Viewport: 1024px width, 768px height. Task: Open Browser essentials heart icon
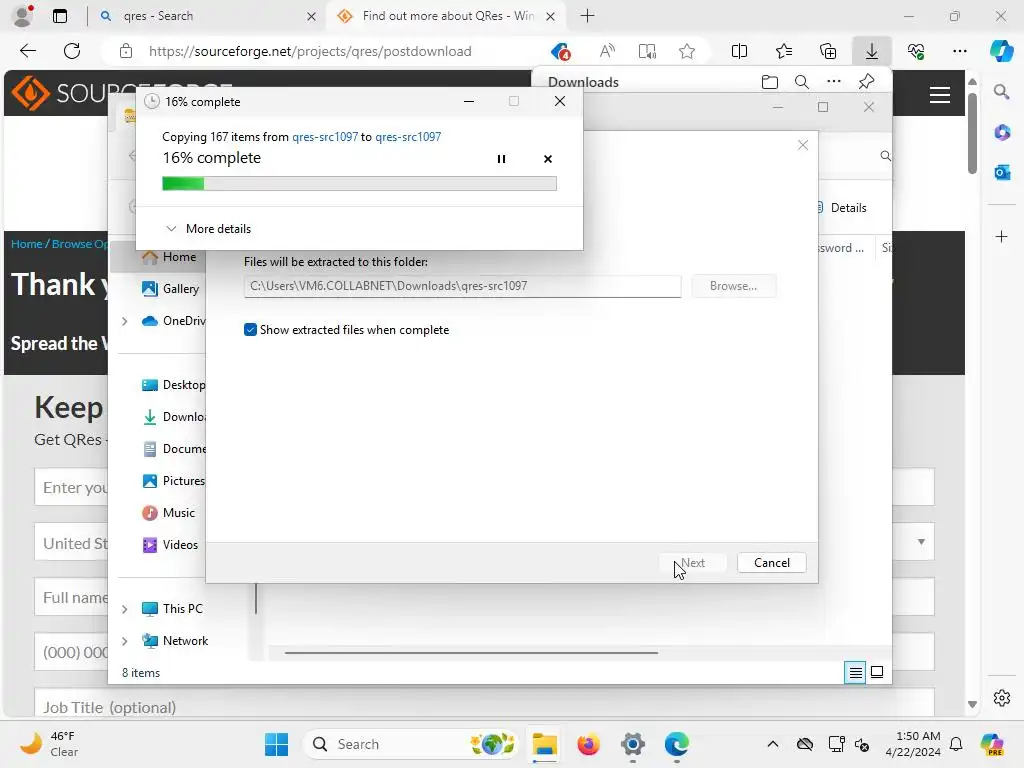pyautogui.click(x=916, y=51)
